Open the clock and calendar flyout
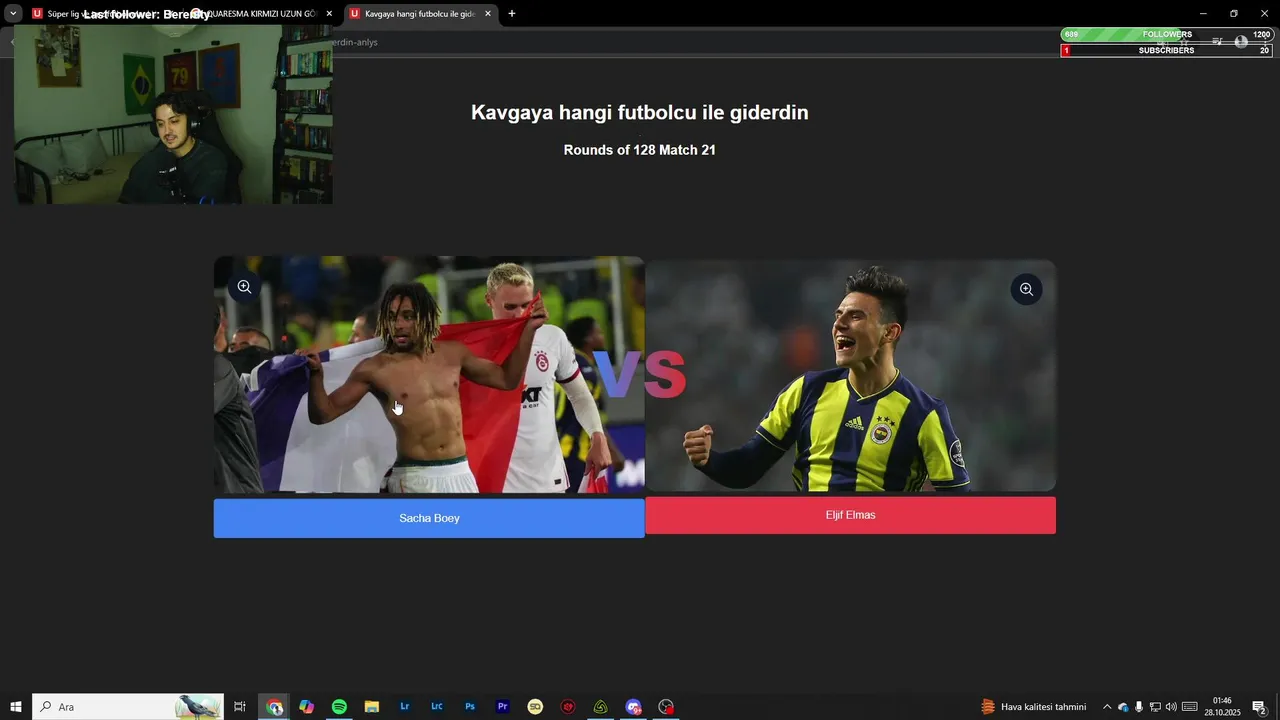This screenshot has width=1280, height=720. point(1222,707)
